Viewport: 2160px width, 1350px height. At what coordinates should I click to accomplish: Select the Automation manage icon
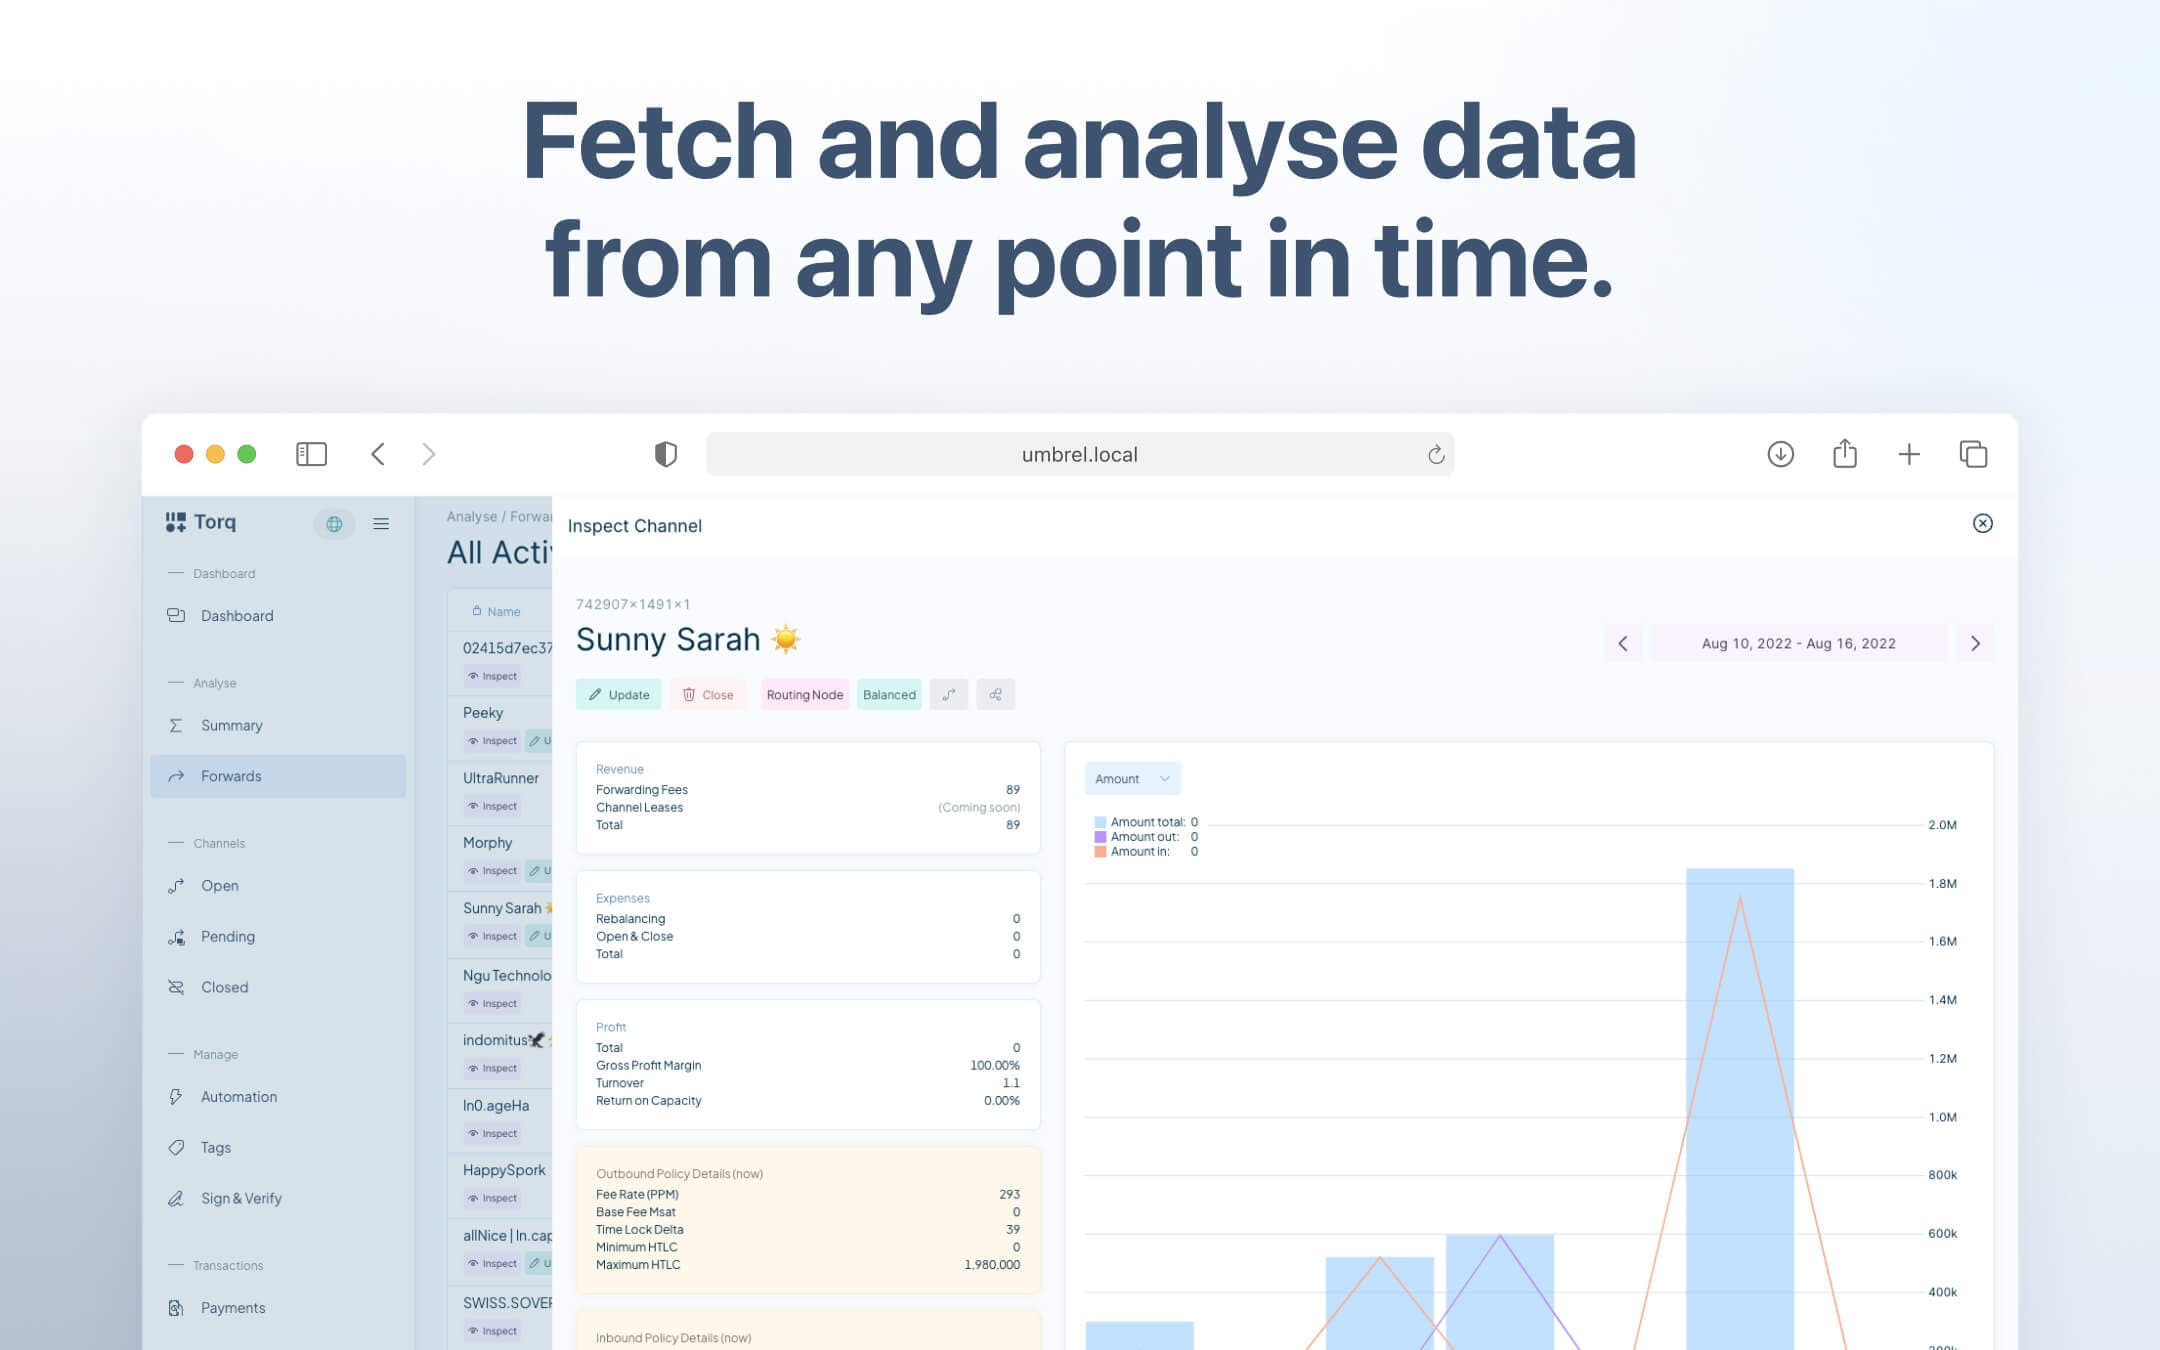click(x=176, y=1096)
